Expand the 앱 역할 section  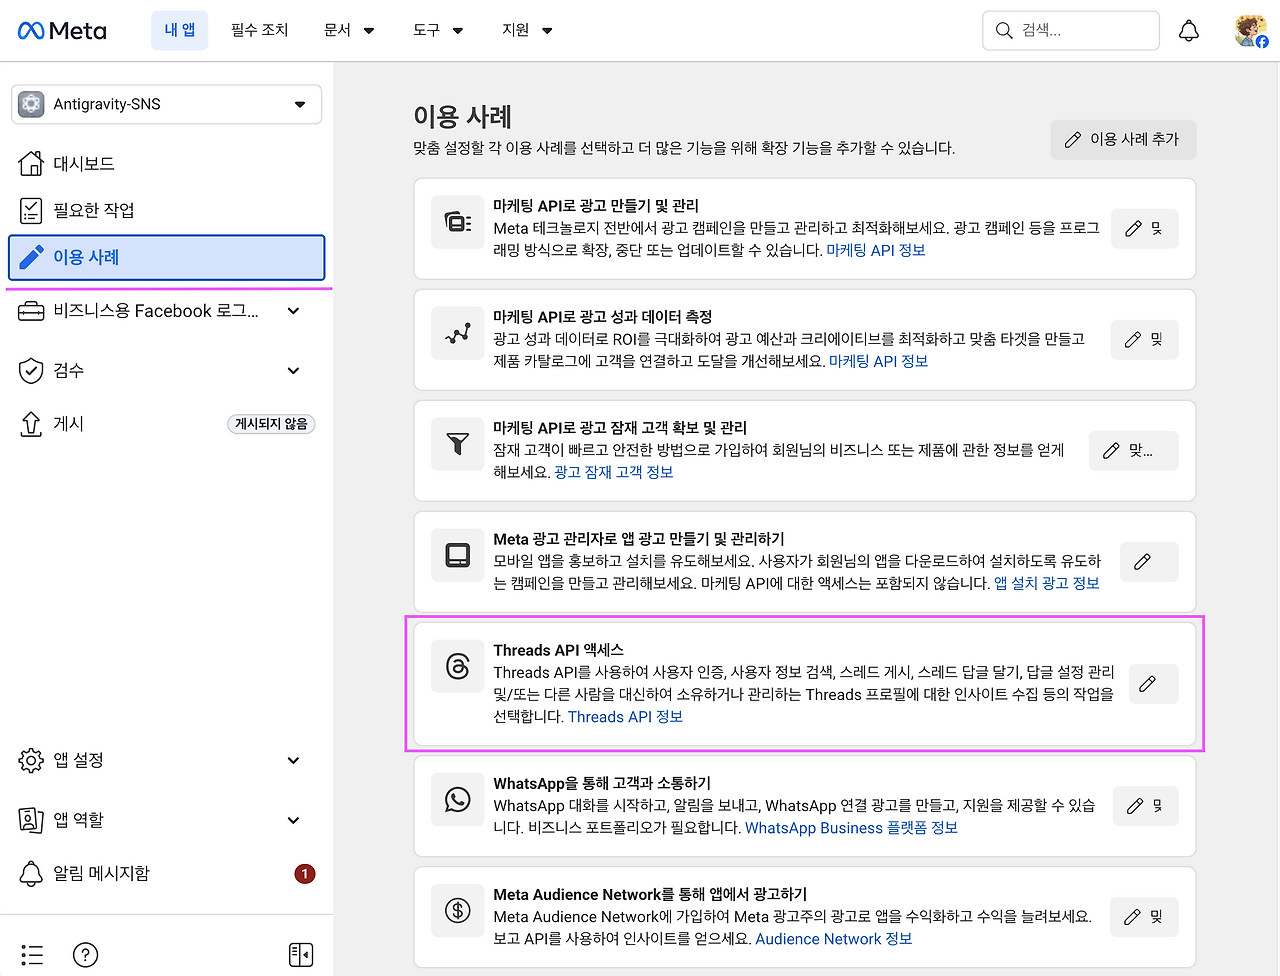click(166, 820)
